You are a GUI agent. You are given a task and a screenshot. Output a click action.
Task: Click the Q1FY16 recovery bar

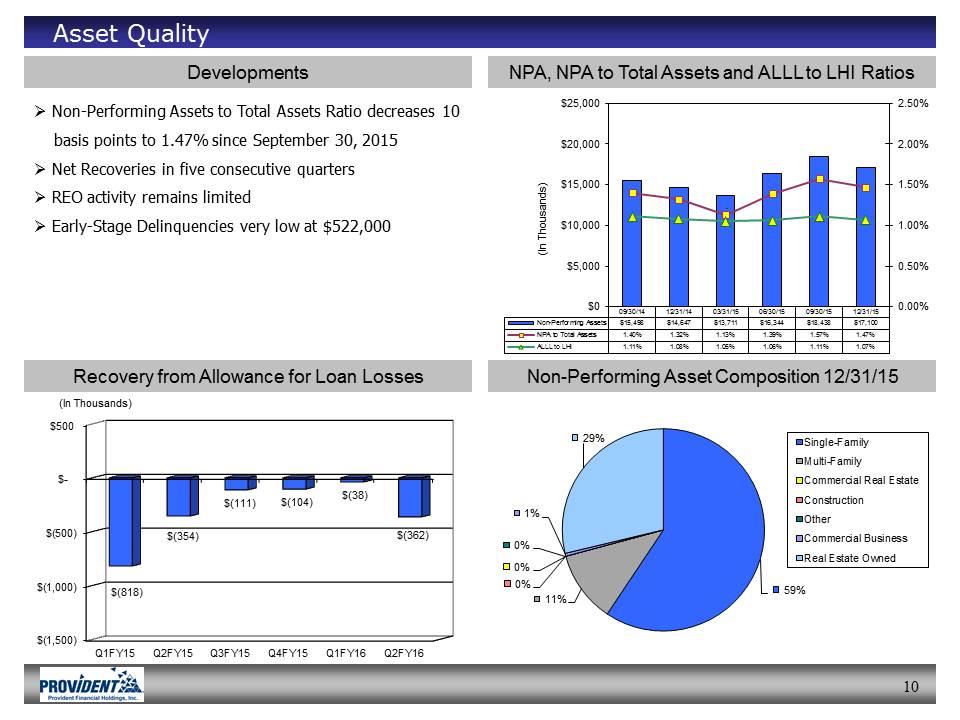coord(356,479)
